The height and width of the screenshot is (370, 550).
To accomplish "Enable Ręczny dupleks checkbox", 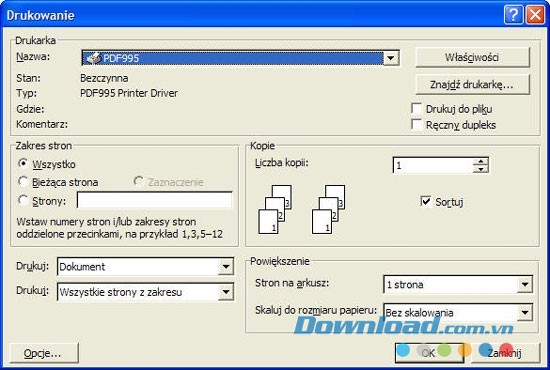I will 416,124.
